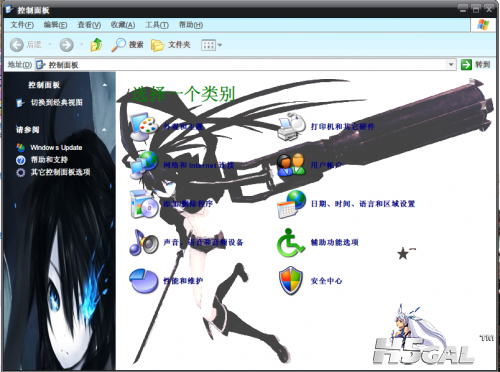The image size is (500, 372).
Task: Click the Search magnifier button
Action: [127, 45]
